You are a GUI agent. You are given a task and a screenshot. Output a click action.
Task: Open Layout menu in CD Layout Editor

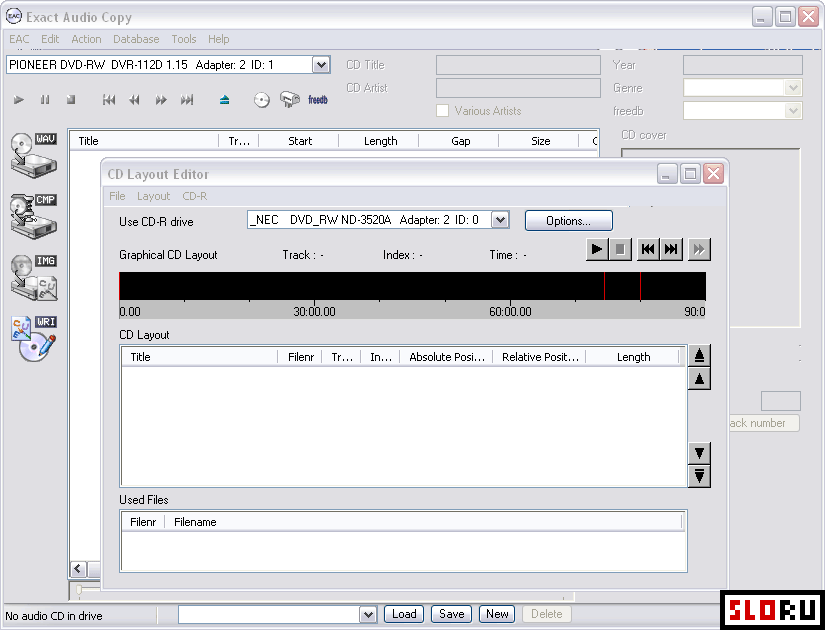point(153,196)
